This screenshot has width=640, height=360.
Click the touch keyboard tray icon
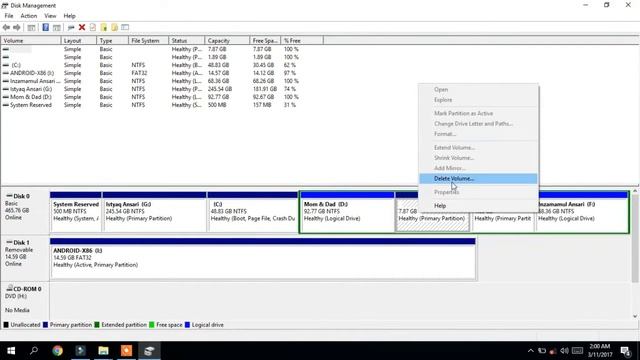click(577, 351)
